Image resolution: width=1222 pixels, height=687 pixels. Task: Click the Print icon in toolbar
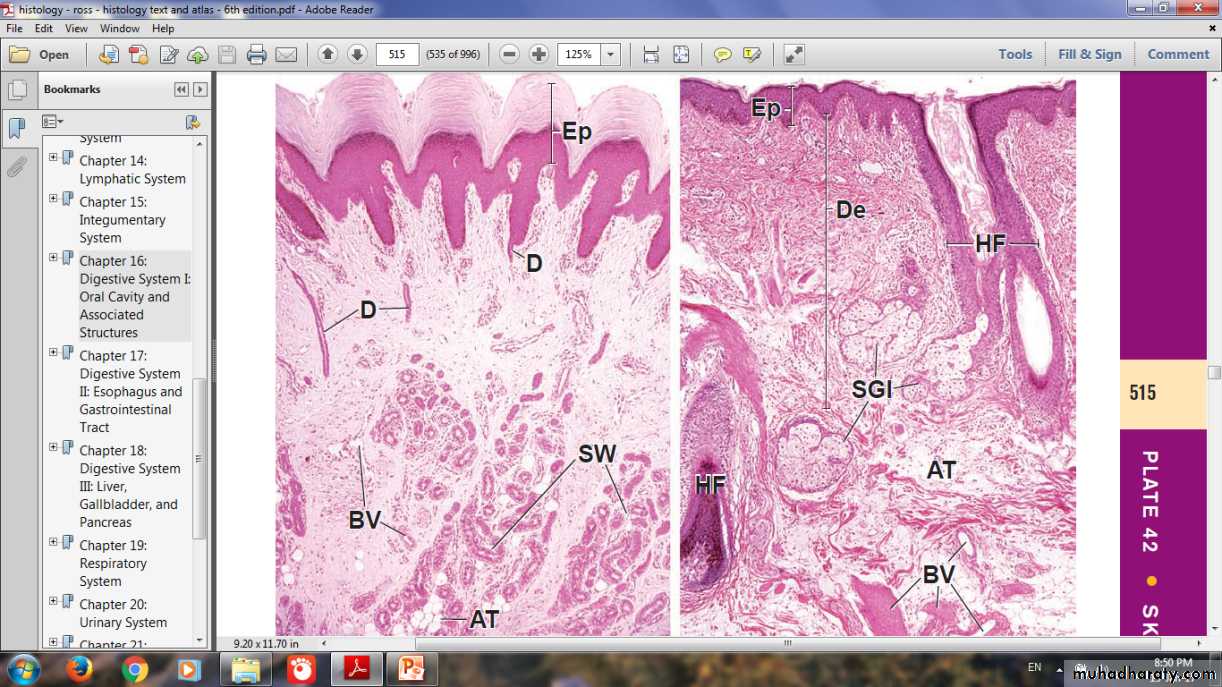(257, 54)
